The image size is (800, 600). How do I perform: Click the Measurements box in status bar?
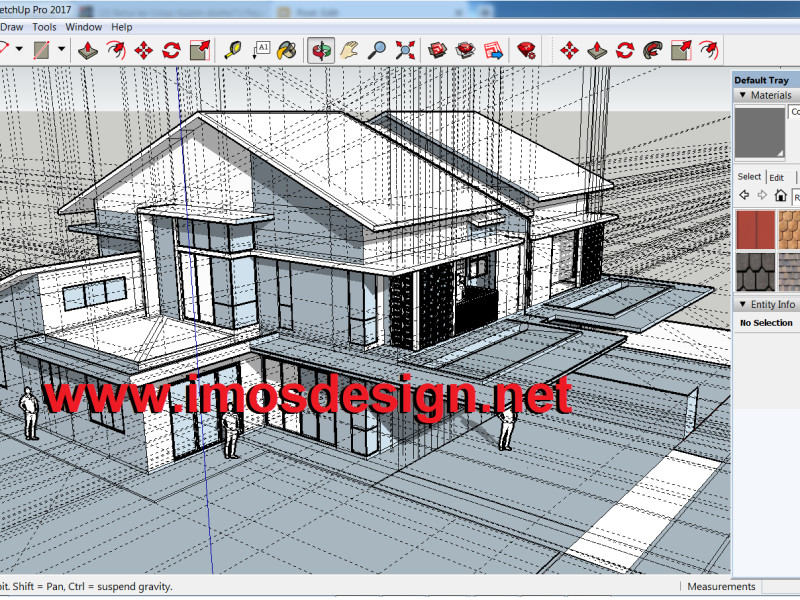(x=720, y=587)
